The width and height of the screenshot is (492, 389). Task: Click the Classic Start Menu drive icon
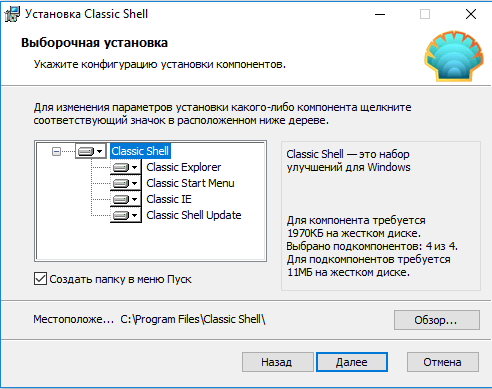(x=121, y=183)
